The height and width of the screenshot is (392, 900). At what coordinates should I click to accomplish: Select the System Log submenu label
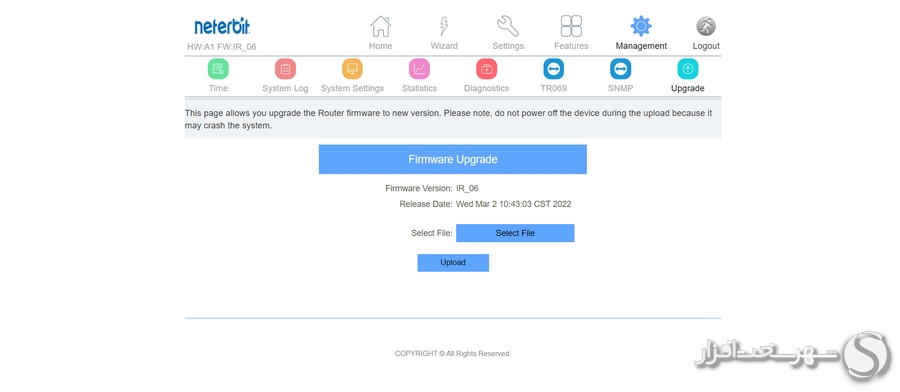click(285, 88)
